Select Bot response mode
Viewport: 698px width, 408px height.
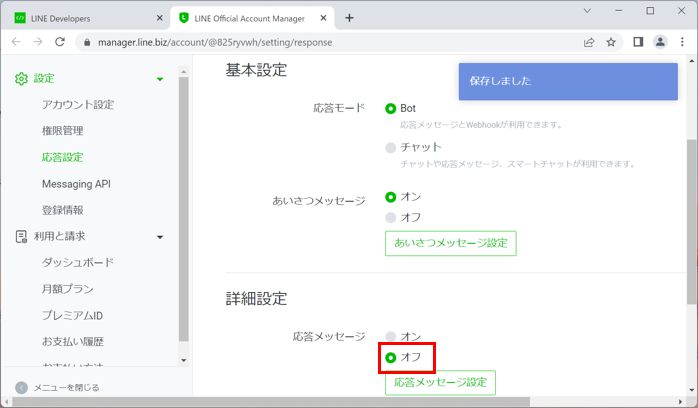pyautogui.click(x=390, y=109)
